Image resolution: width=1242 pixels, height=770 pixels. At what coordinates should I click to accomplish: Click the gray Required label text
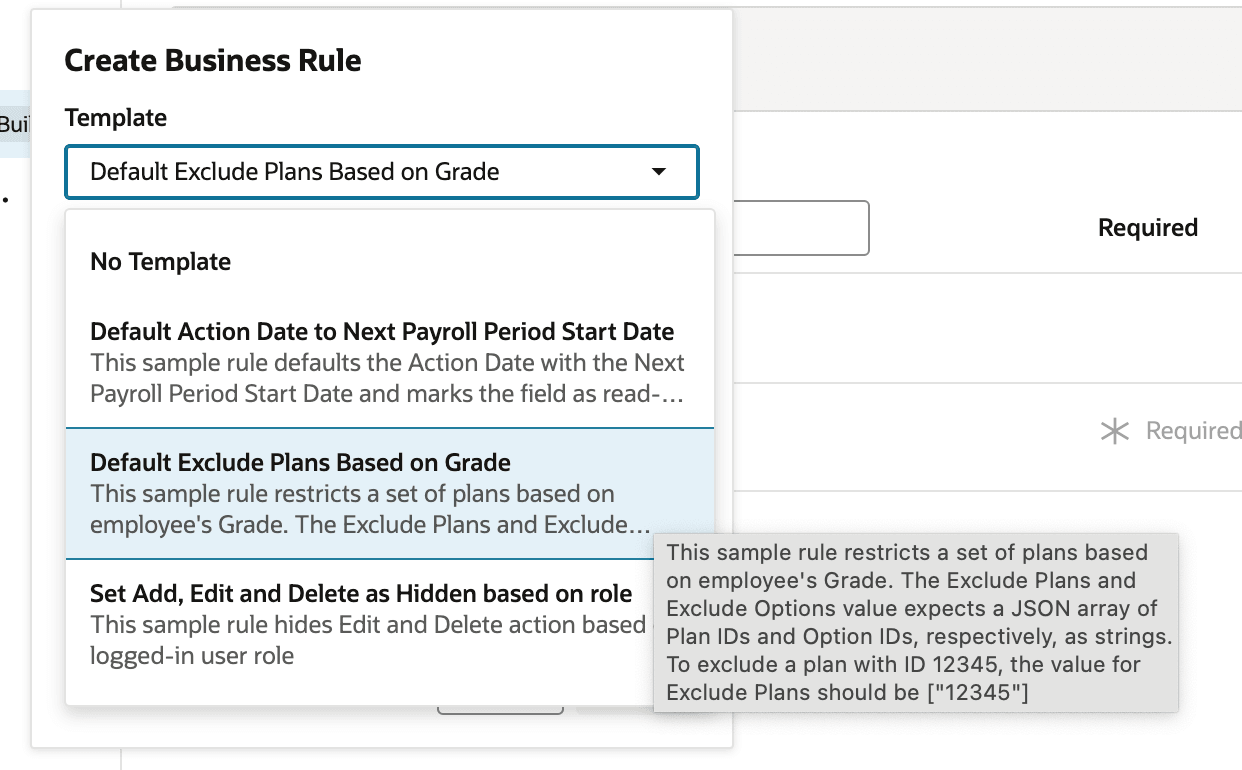point(1192,431)
